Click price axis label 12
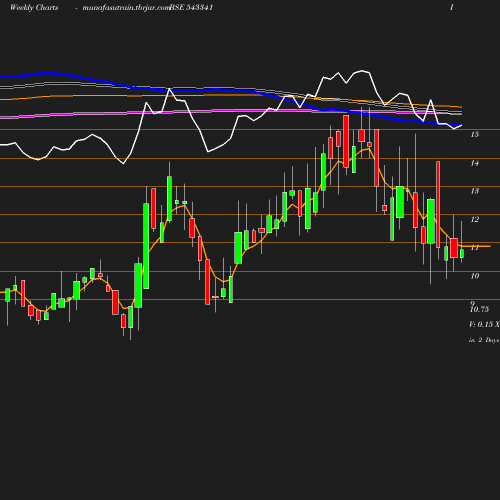 coord(475,219)
